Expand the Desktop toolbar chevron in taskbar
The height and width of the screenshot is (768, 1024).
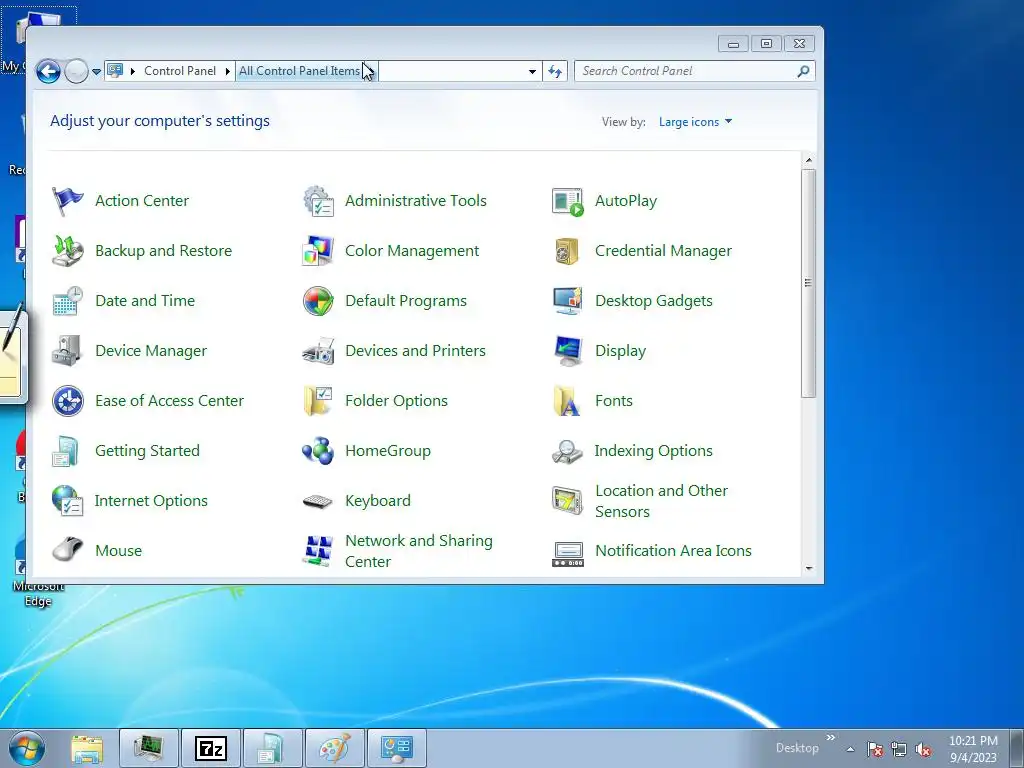831,737
